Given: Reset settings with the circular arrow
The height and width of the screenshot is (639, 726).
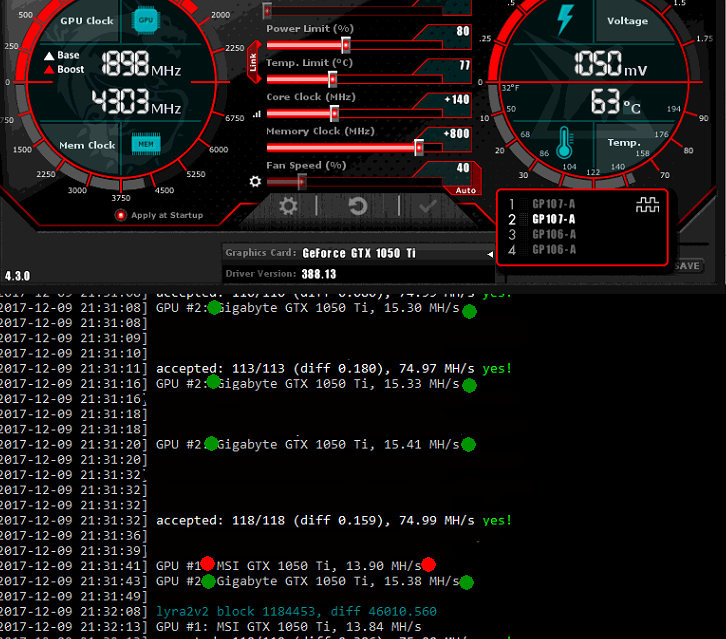Looking at the screenshot, I should (357, 206).
